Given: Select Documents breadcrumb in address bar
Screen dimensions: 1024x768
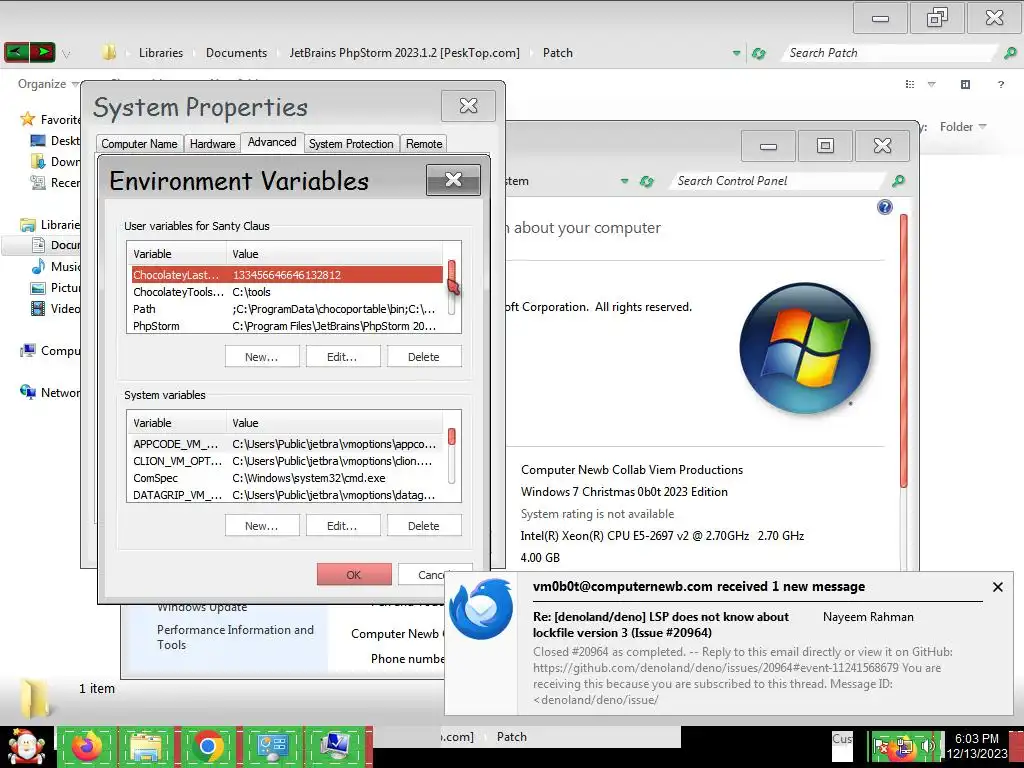Looking at the screenshot, I should (236, 53).
